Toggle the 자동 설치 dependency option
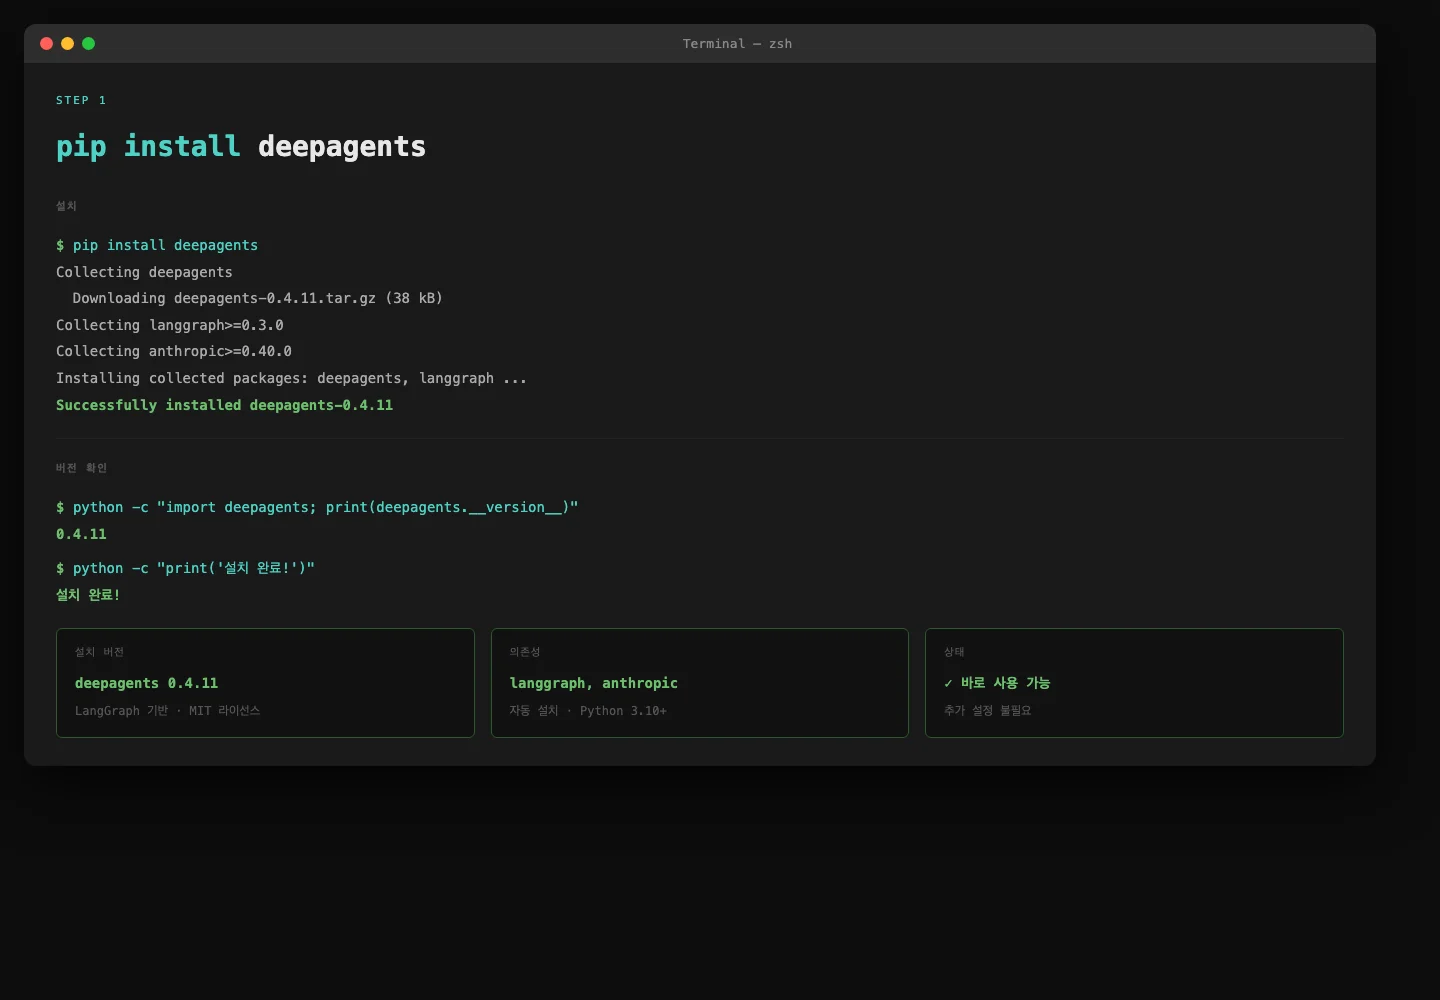 coord(532,711)
